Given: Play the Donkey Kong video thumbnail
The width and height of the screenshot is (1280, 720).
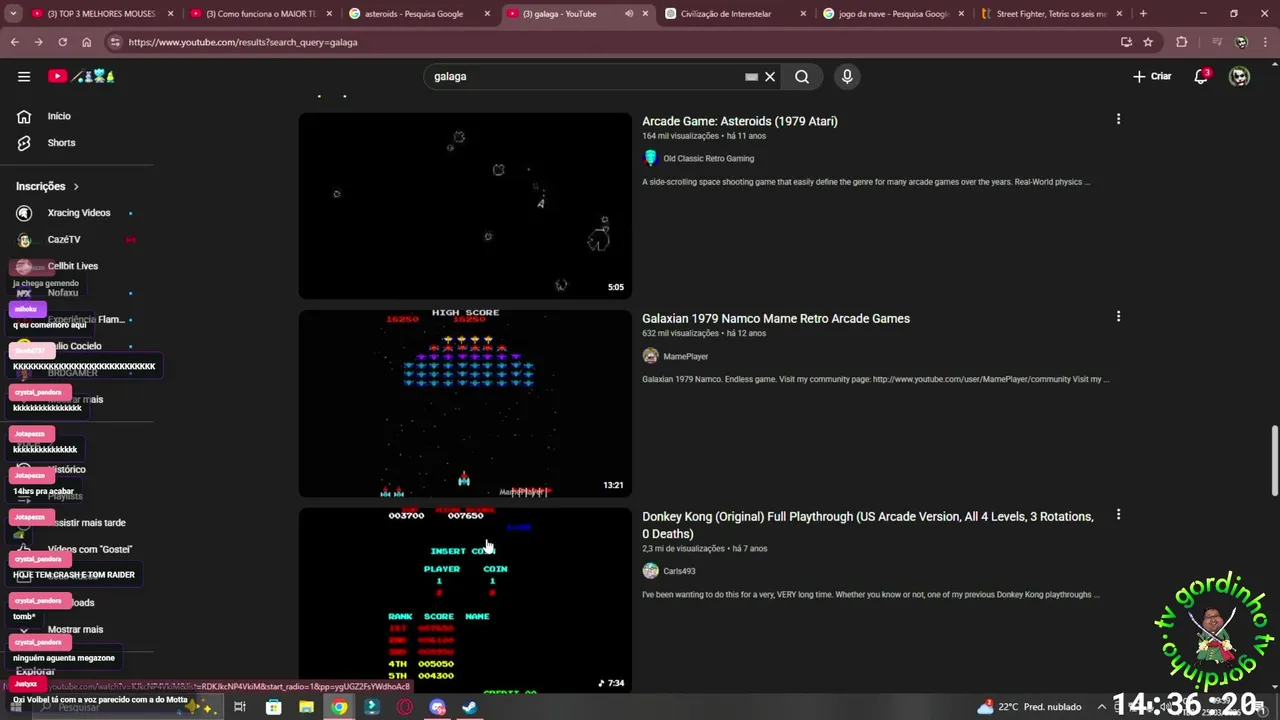Looking at the screenshot, I should [465, 600].
